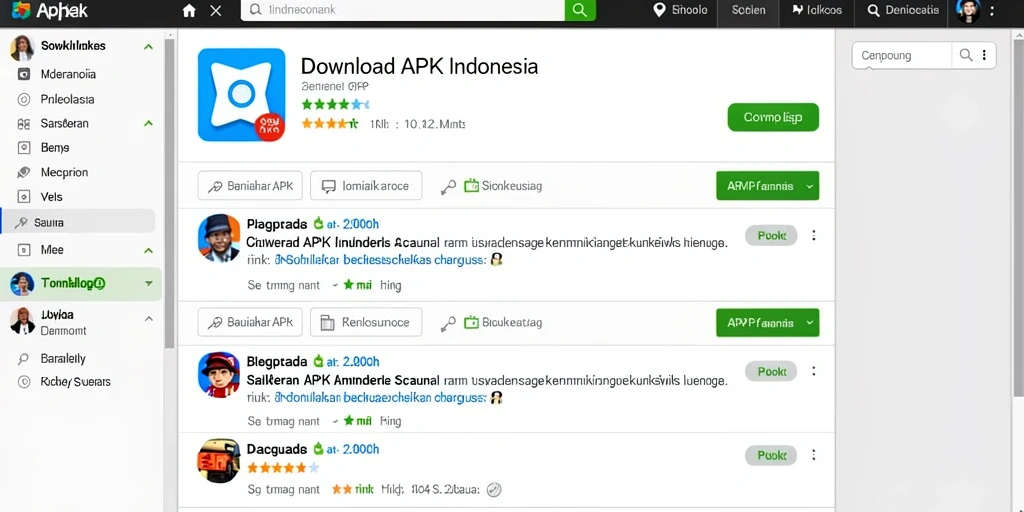Image resolution: width=1024 pixels, height=512 pixels.
Task: Click the Plagptads reviewer avatar
Action: [x=219, y=238]
